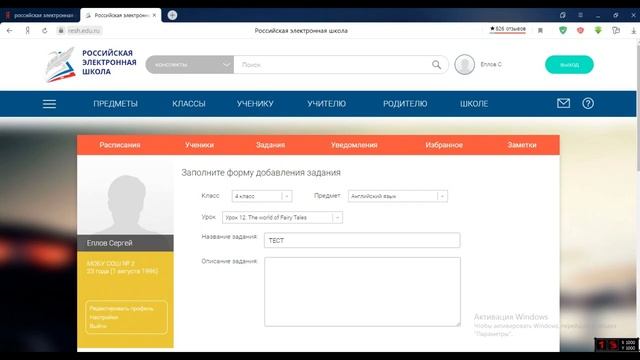Open the hamburger menu in blue navbar
This screenshot has height=360, width=640.
(x=49, y=104)
